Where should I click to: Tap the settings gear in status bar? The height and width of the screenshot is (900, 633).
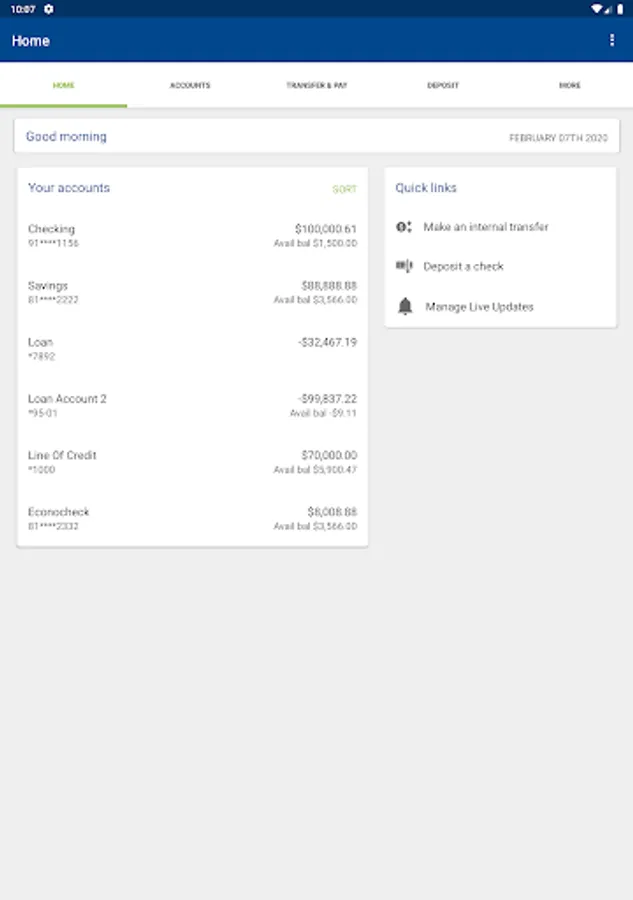[49, 9]
